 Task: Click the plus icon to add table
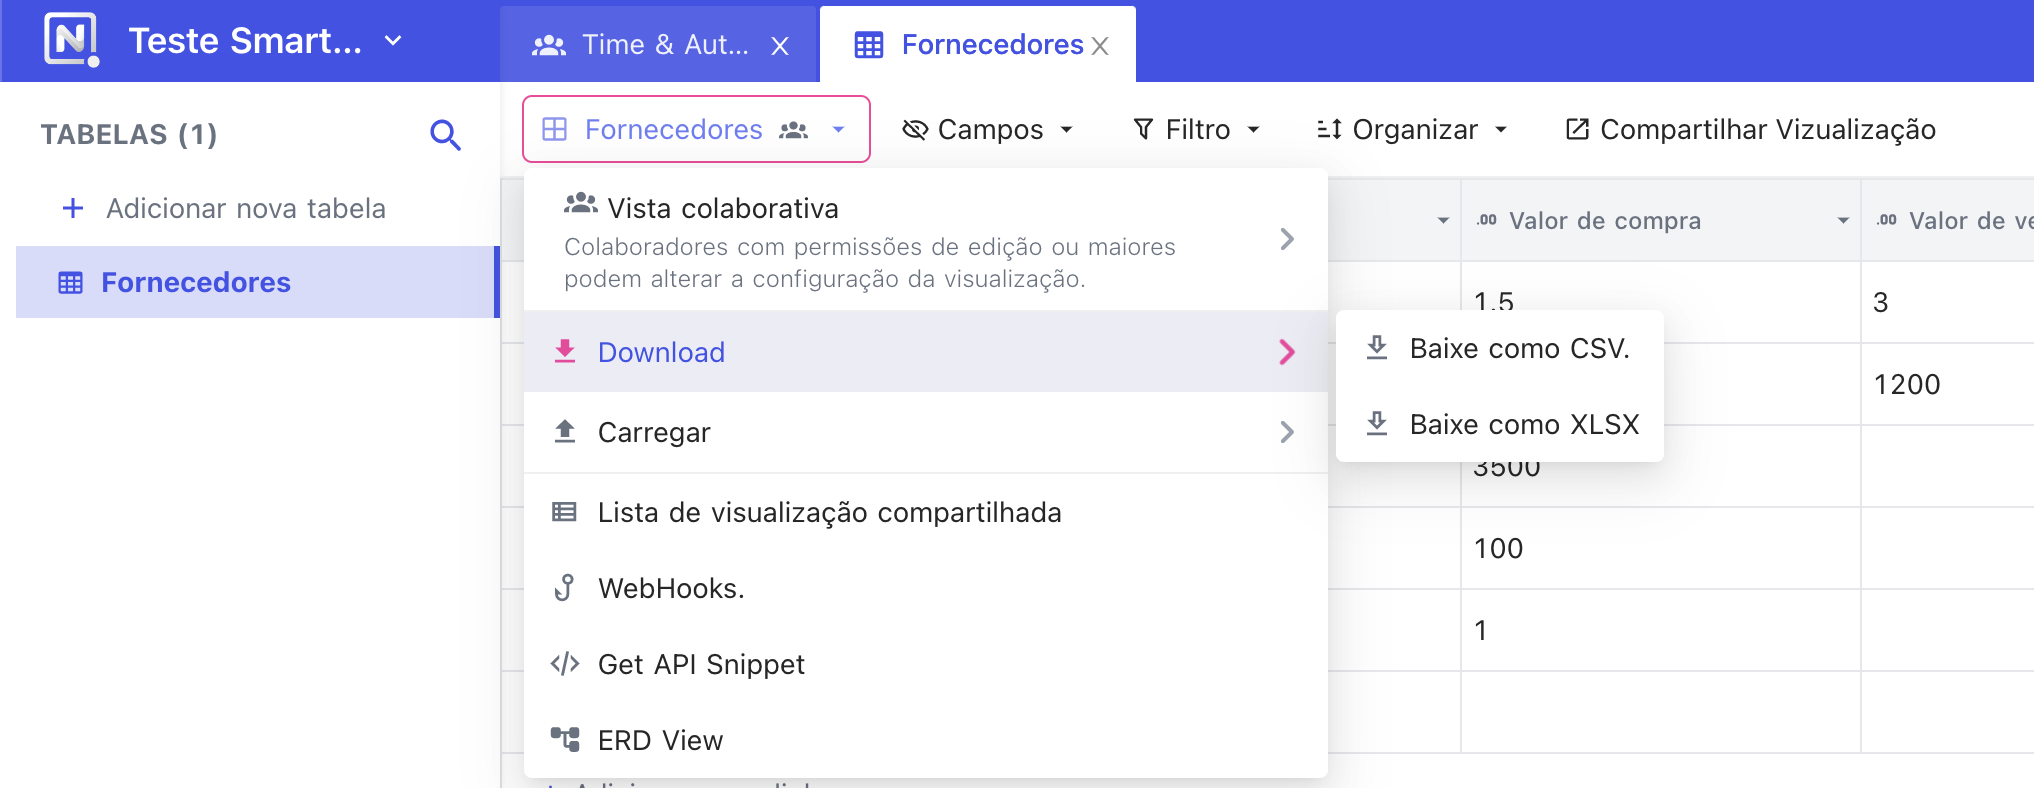pyautogui.click(x=73, y=208)
